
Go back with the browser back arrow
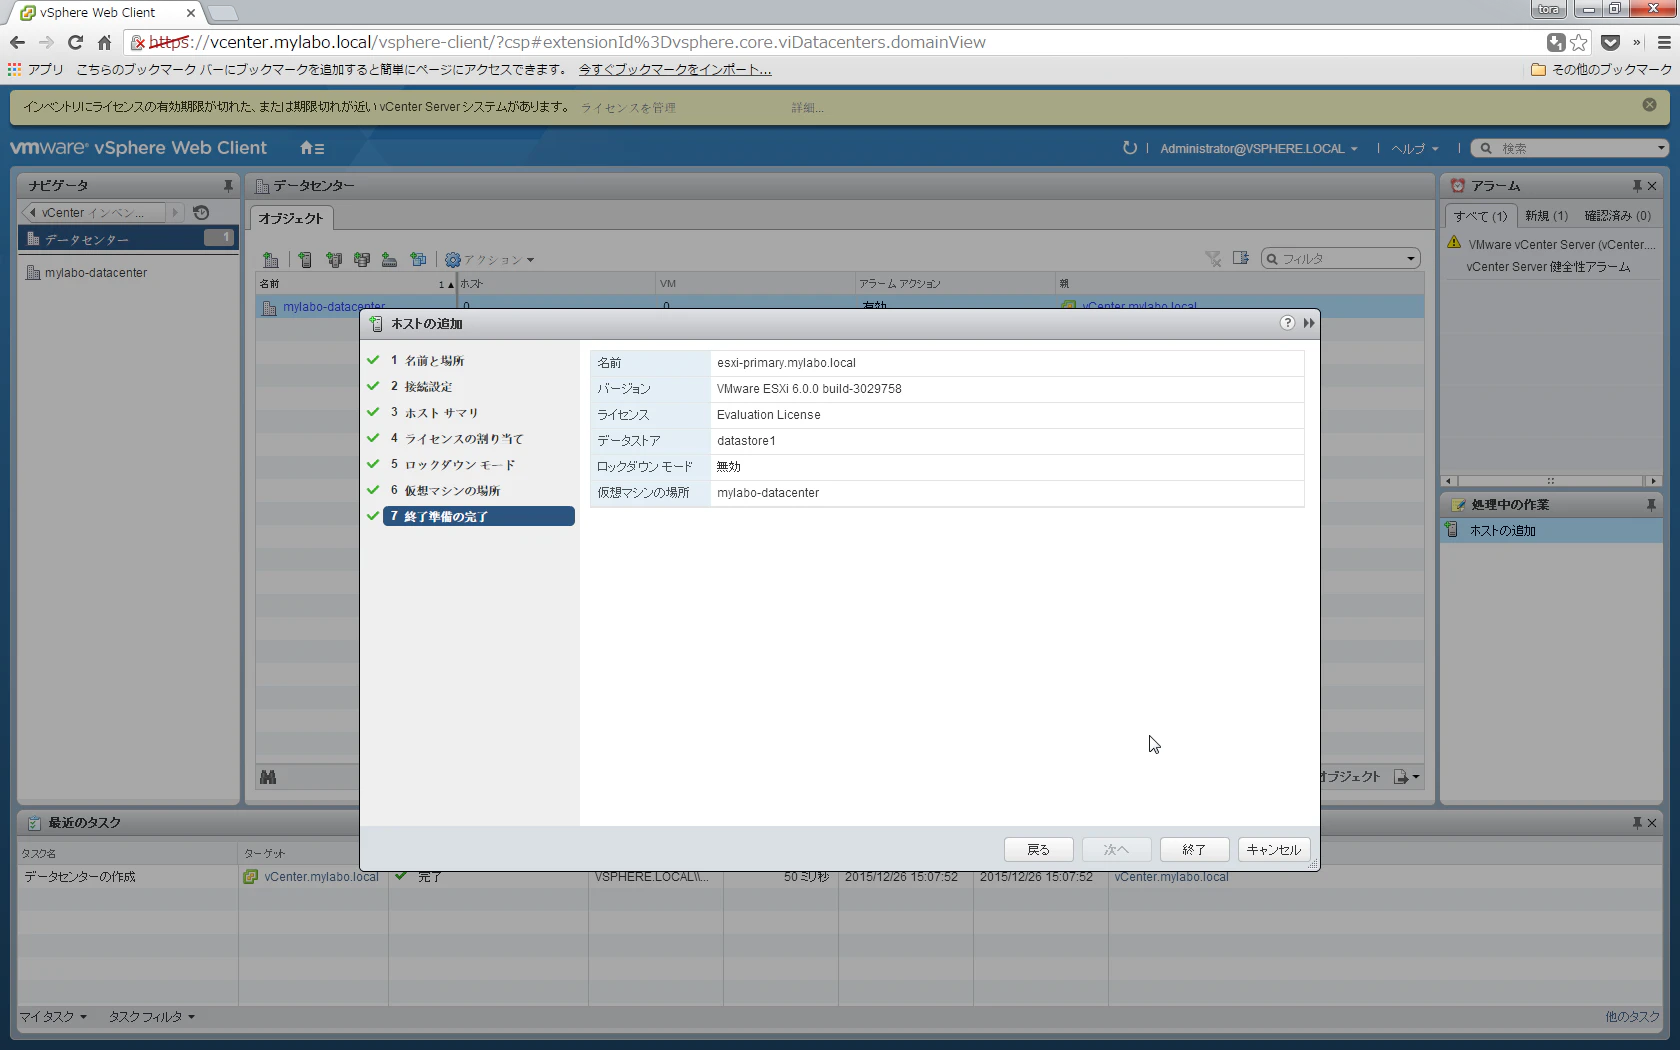tap(17, 42)
